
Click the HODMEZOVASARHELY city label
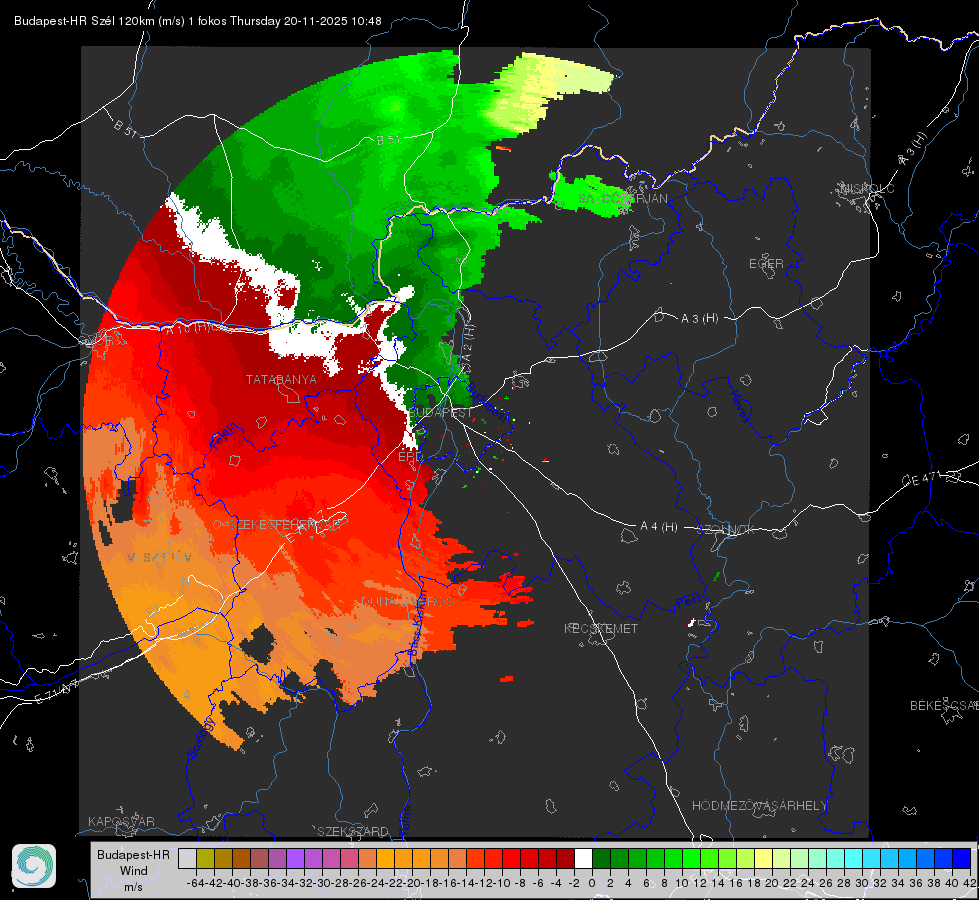759,806
